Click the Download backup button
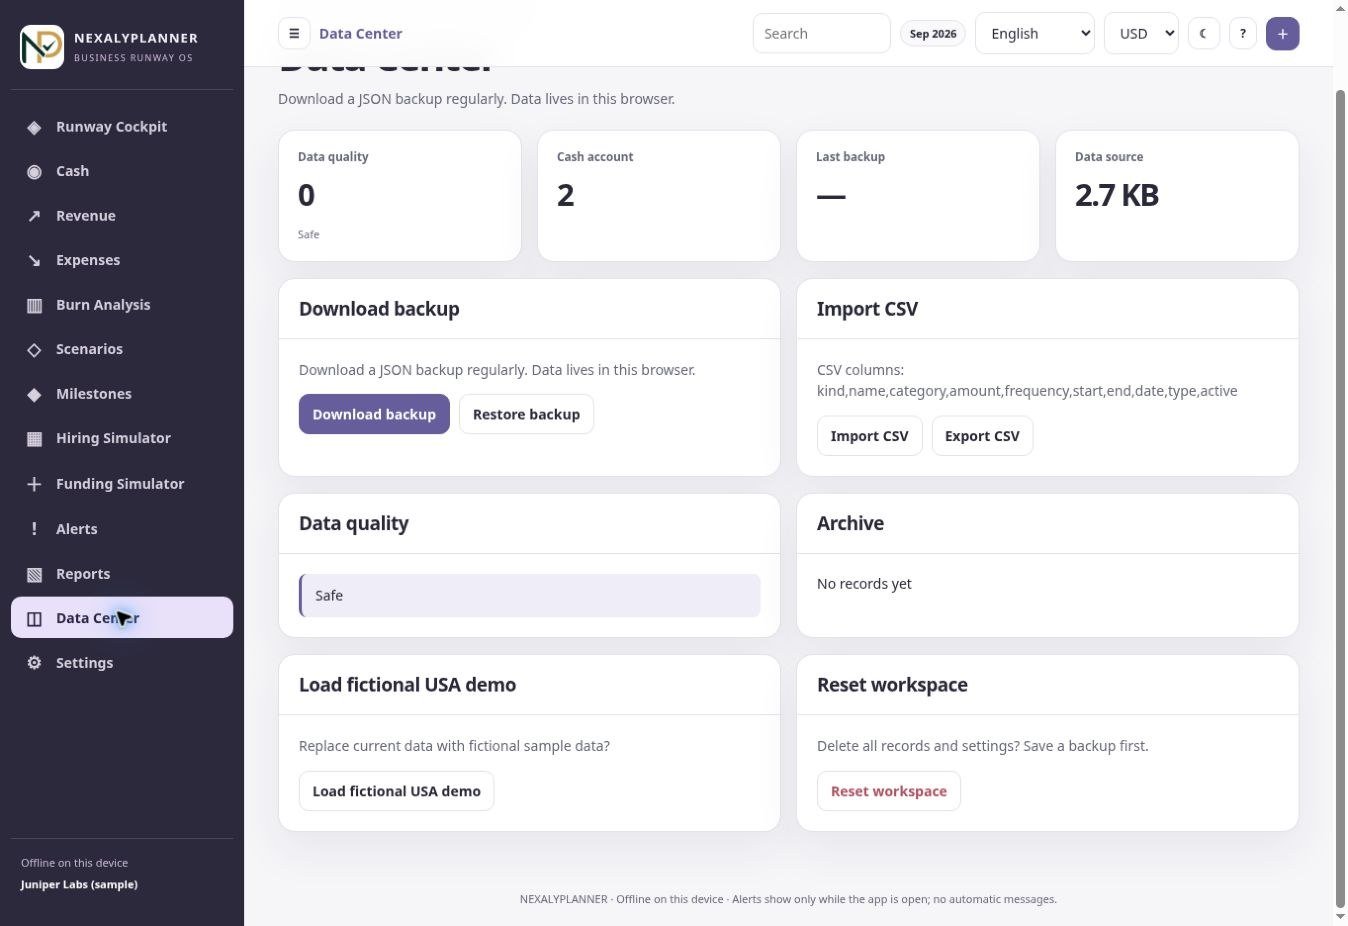 pos(374,414)
